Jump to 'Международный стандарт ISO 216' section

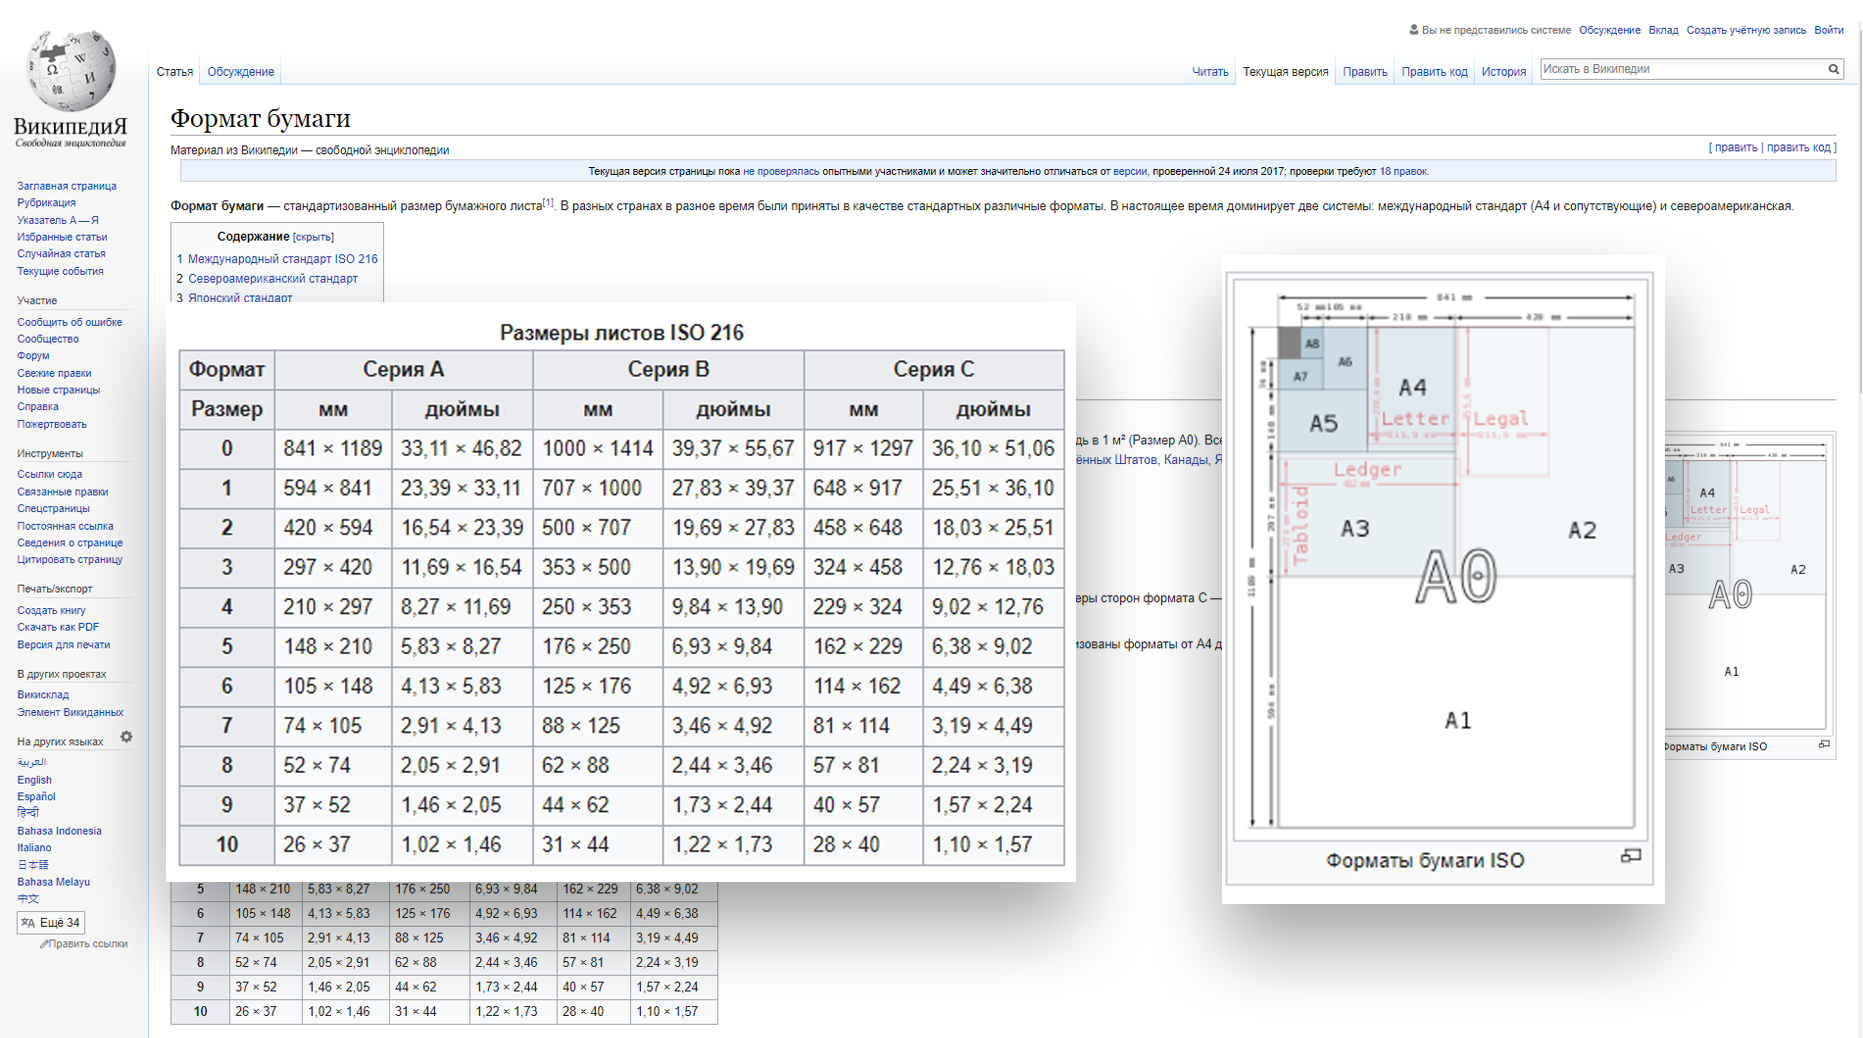(x=282, y=259)
